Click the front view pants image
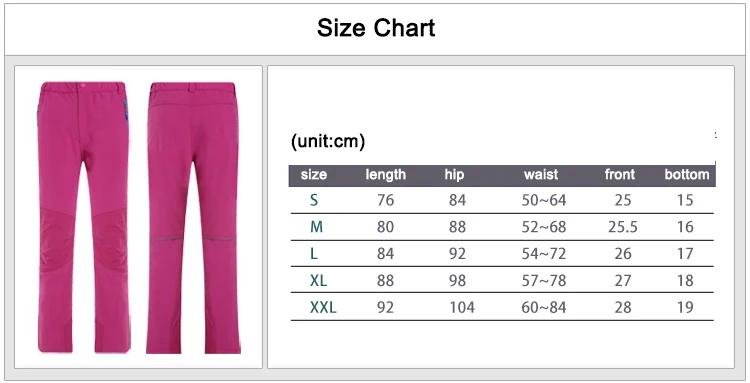 coord(84,217)
